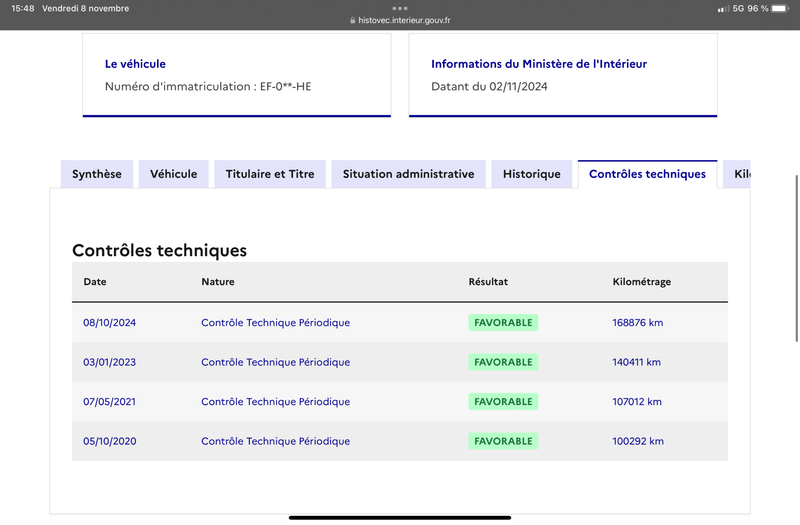This screenshot has height=525, width=800.
Task: Switch to the Véhicule tab
Action: [x=173, y=174]
